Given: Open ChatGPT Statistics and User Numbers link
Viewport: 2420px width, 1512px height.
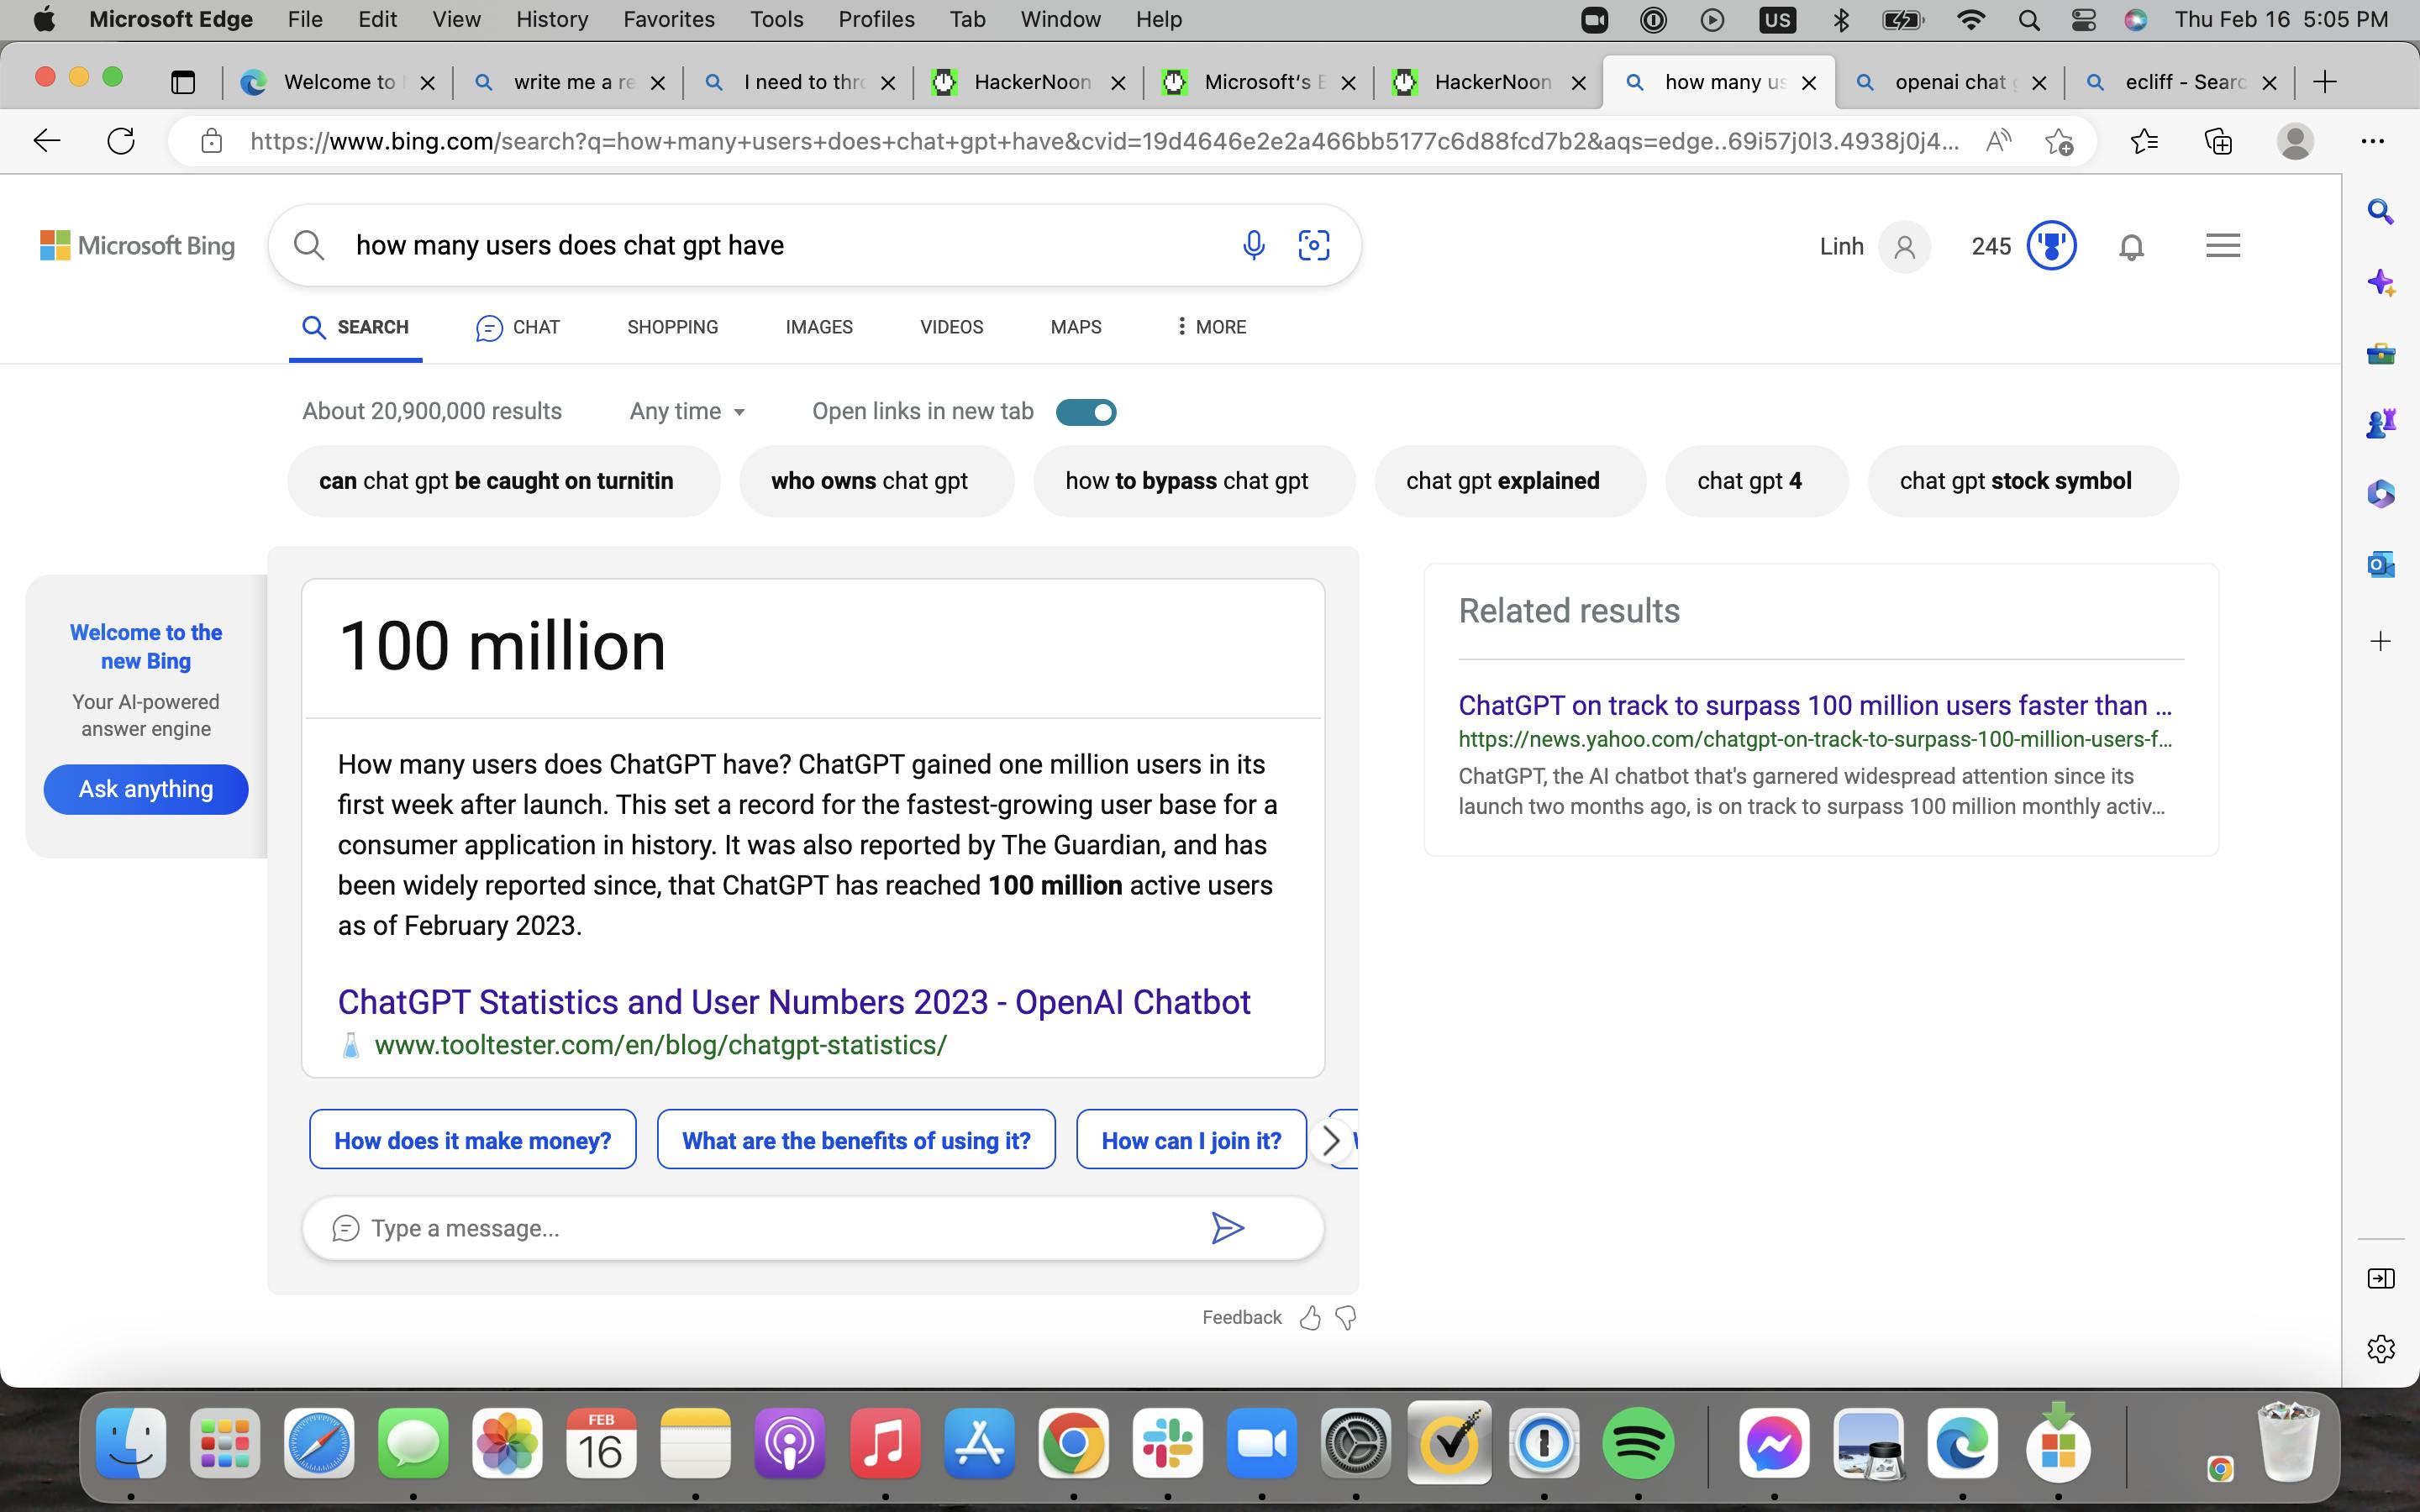Looking at the screenshot, I should (794, 1002).
